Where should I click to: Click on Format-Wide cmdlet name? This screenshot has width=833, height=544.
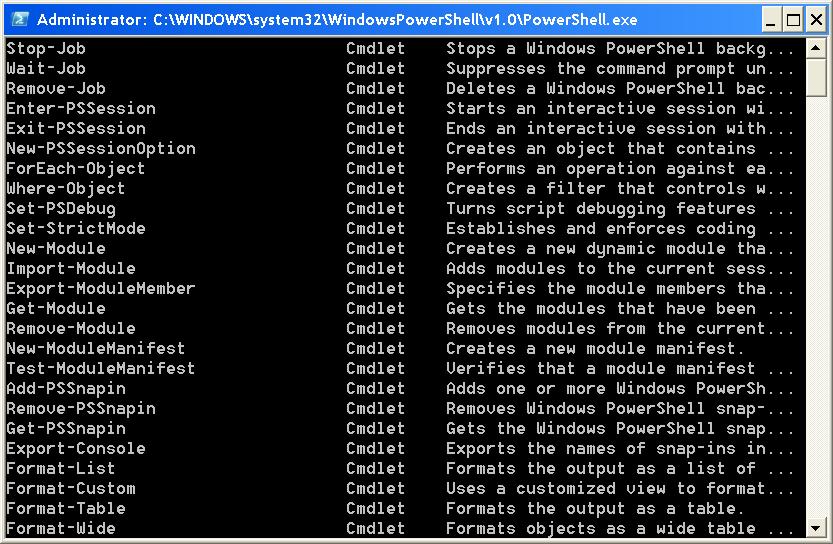[61, 529]
